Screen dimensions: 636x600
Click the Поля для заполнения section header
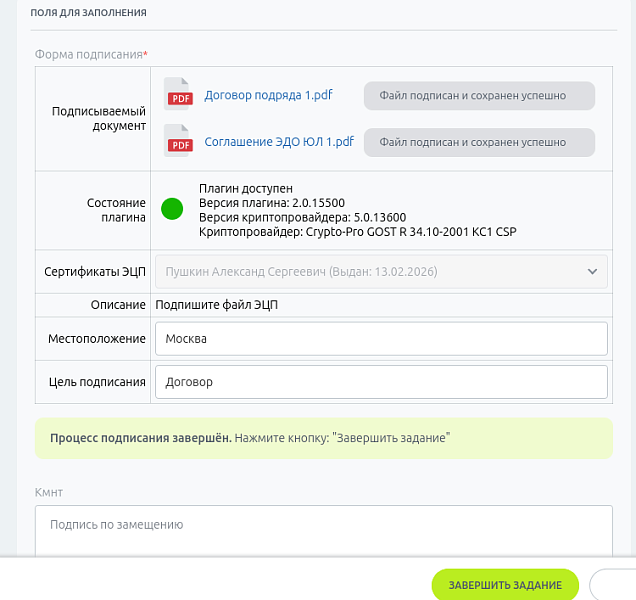click(x=89, y=13)
